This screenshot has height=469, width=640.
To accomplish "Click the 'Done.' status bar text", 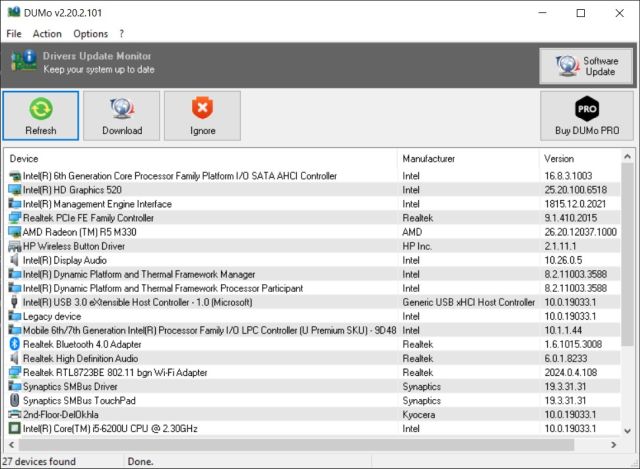I will pos(140,462).
